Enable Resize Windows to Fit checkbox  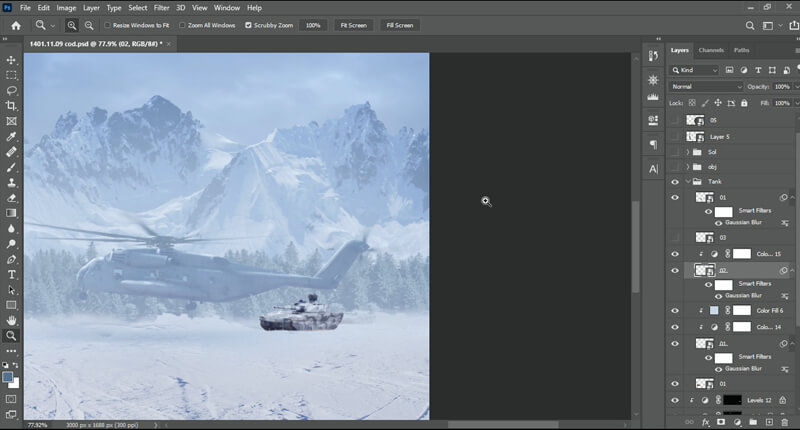coord(107,26)
